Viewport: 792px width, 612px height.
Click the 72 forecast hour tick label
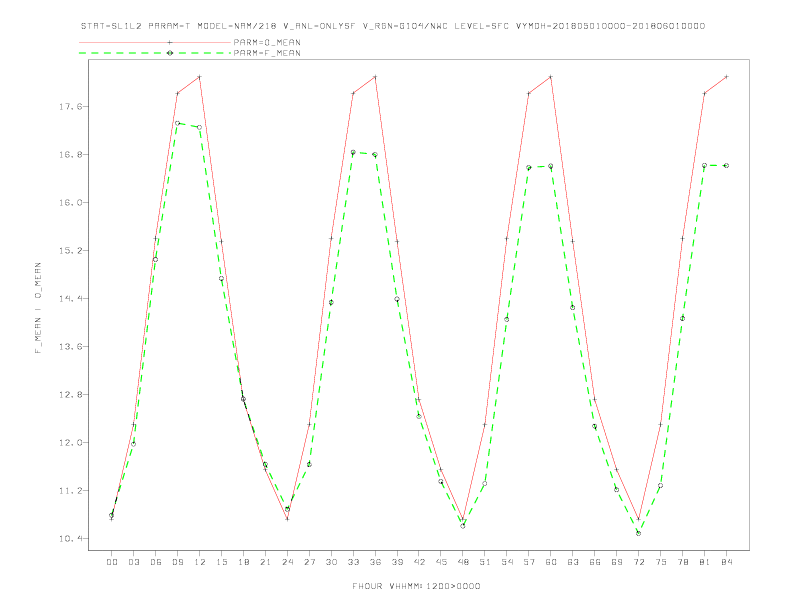(638, 562)
